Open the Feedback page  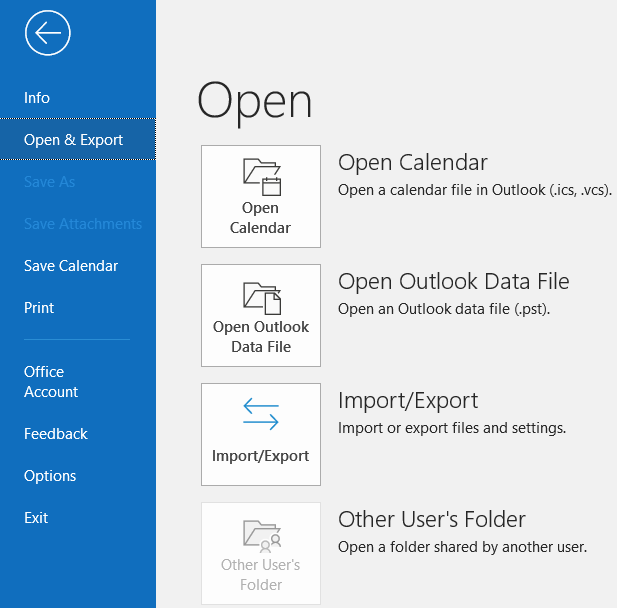click(x=78, y=434)
